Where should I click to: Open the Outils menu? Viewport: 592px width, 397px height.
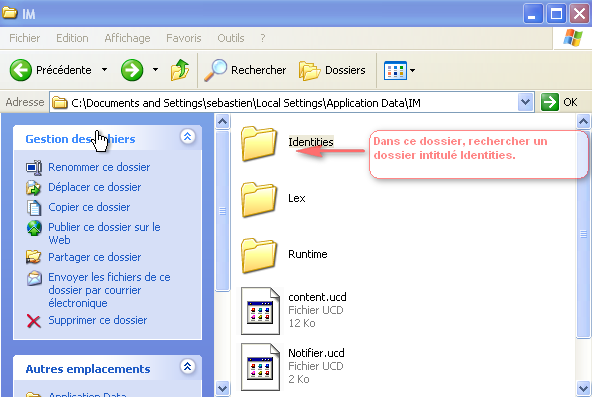(x=231, y=38)
